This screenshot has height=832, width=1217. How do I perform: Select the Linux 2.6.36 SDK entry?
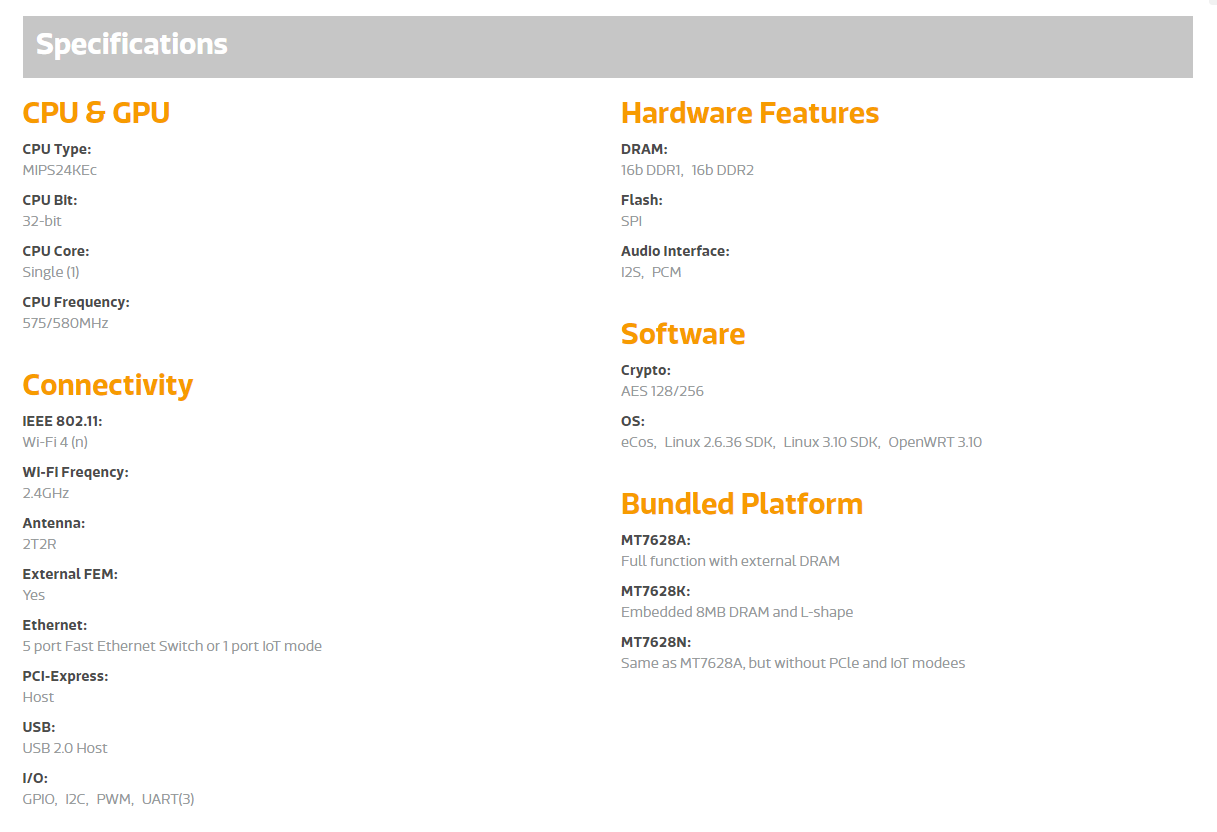(x=719, y=442)
